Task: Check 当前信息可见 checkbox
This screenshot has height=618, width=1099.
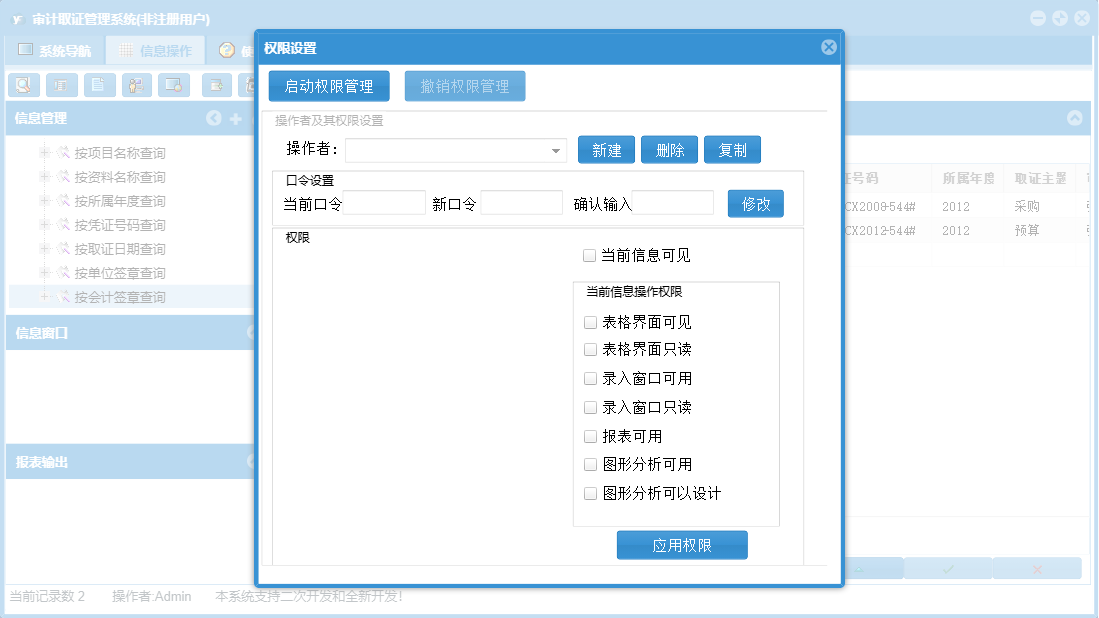Action: [x=589, y=256]
